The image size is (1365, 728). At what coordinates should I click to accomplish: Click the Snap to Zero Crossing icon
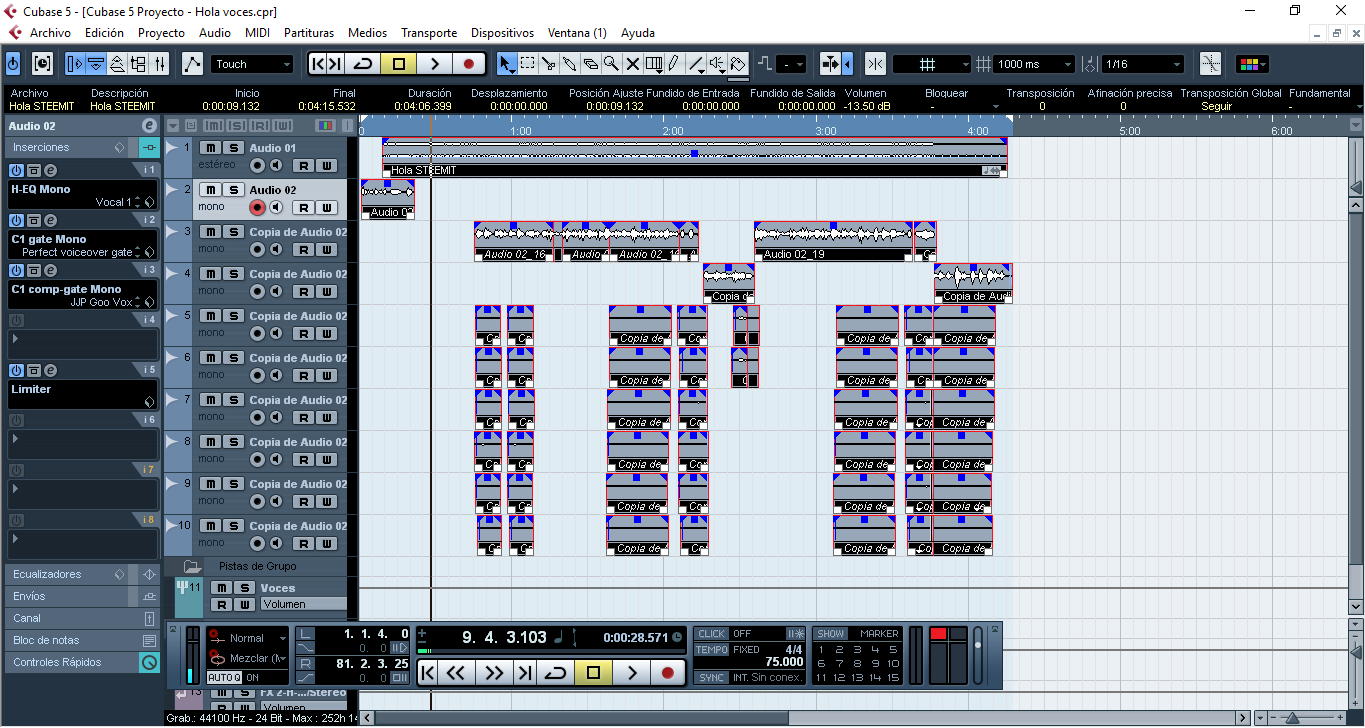click(1211, 64)
